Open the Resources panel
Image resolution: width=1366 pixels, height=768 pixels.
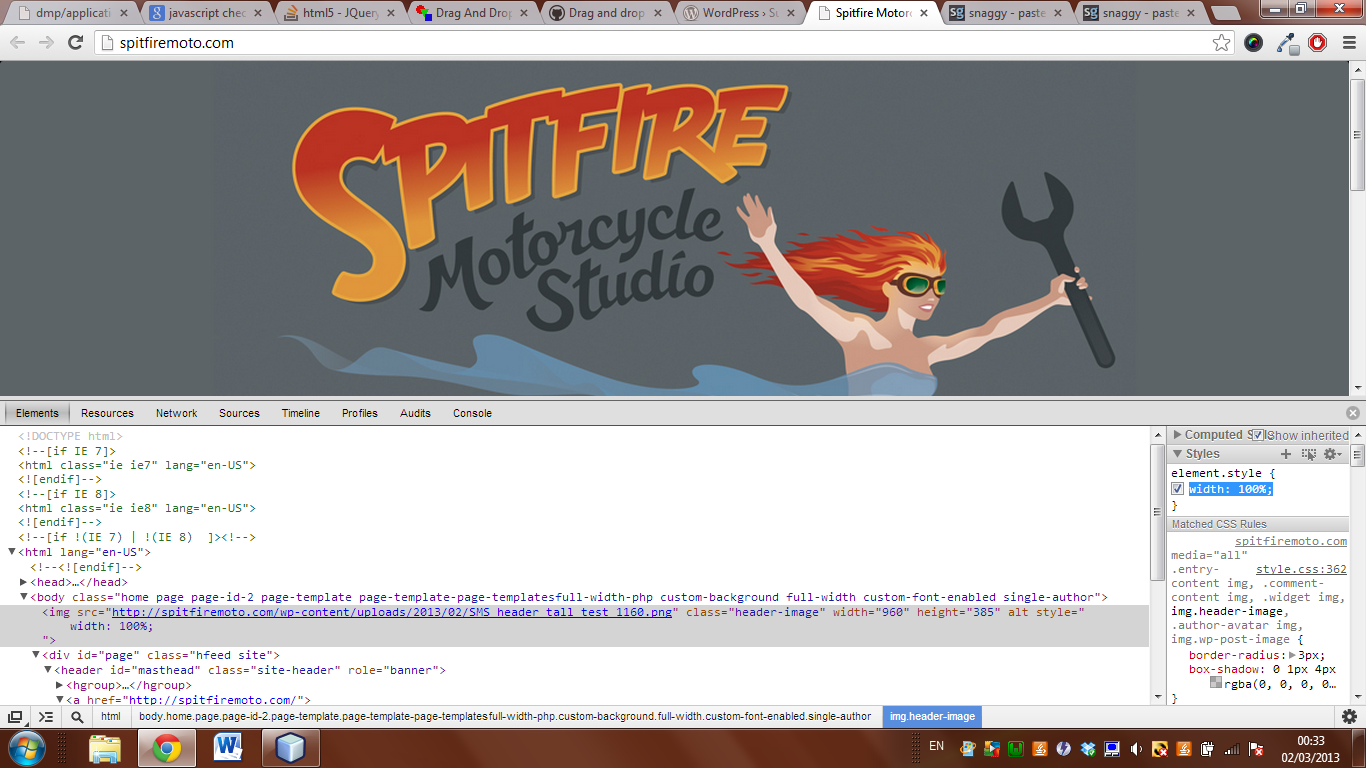[x=107, y=413]
